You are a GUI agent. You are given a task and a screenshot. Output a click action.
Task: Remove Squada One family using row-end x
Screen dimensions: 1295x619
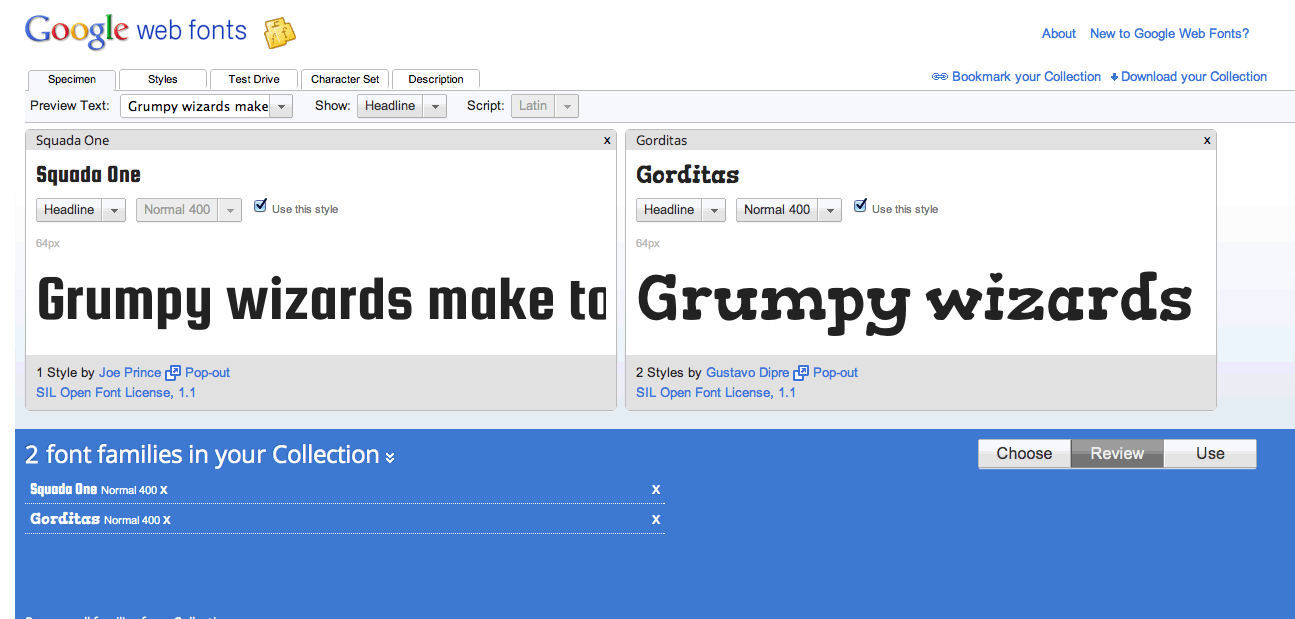click(656, 489)
